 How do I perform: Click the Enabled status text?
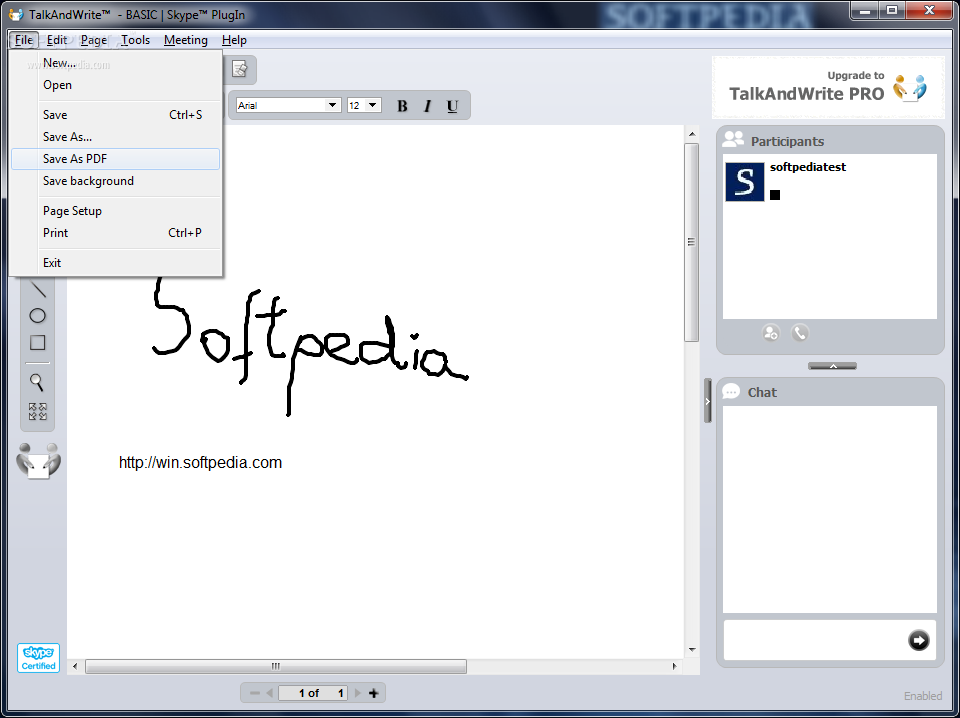click(923, 696)
